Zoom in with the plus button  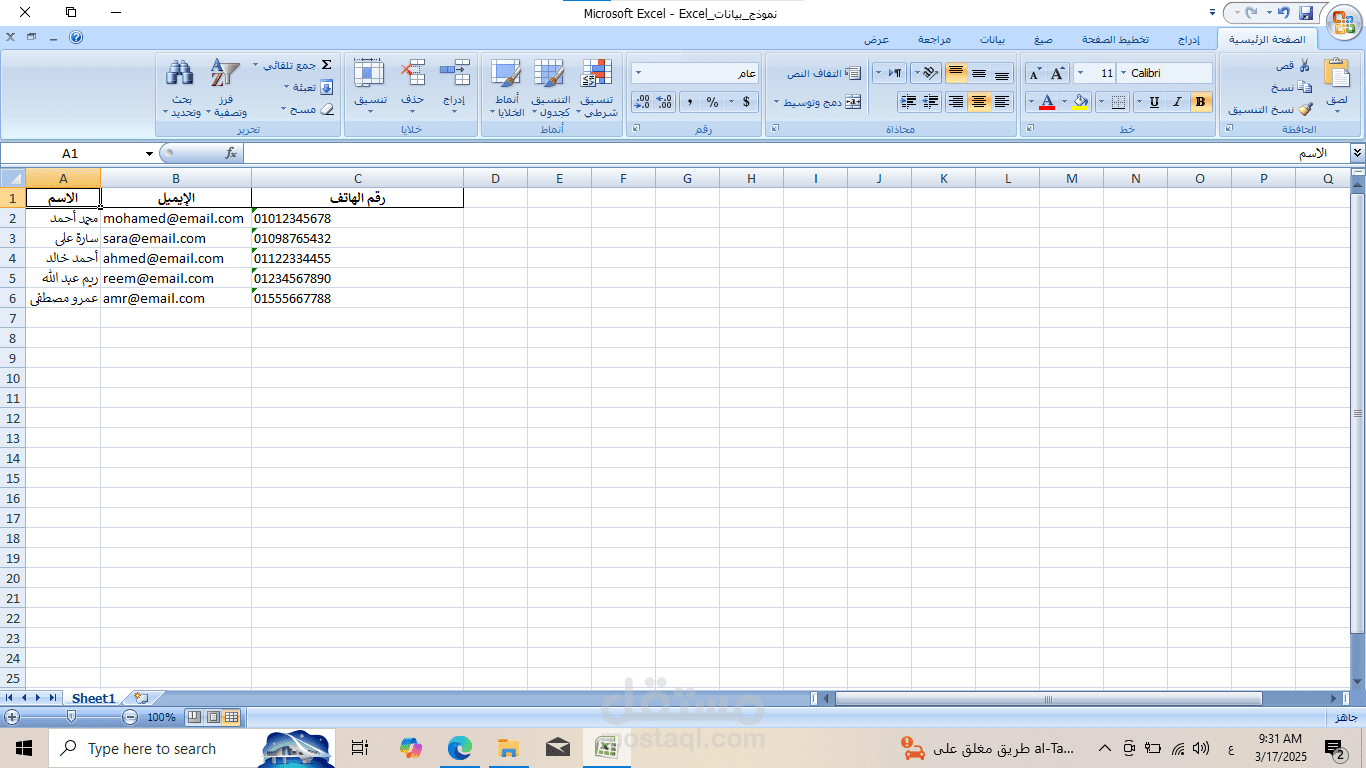[x=12, y=717]
